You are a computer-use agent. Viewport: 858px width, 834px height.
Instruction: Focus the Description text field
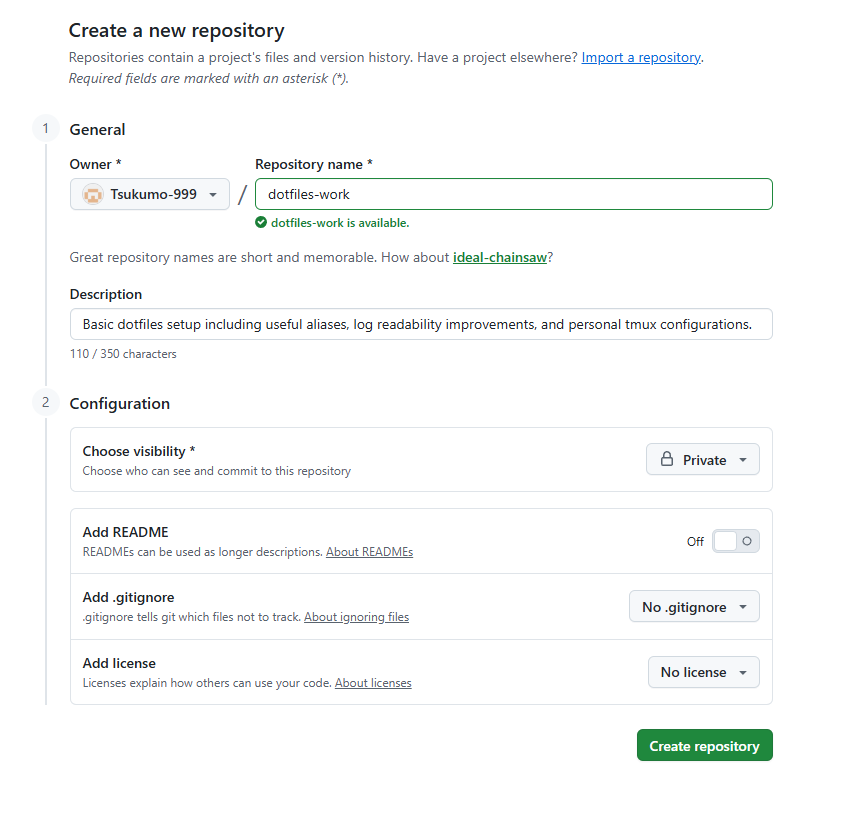tap(421, 324)
